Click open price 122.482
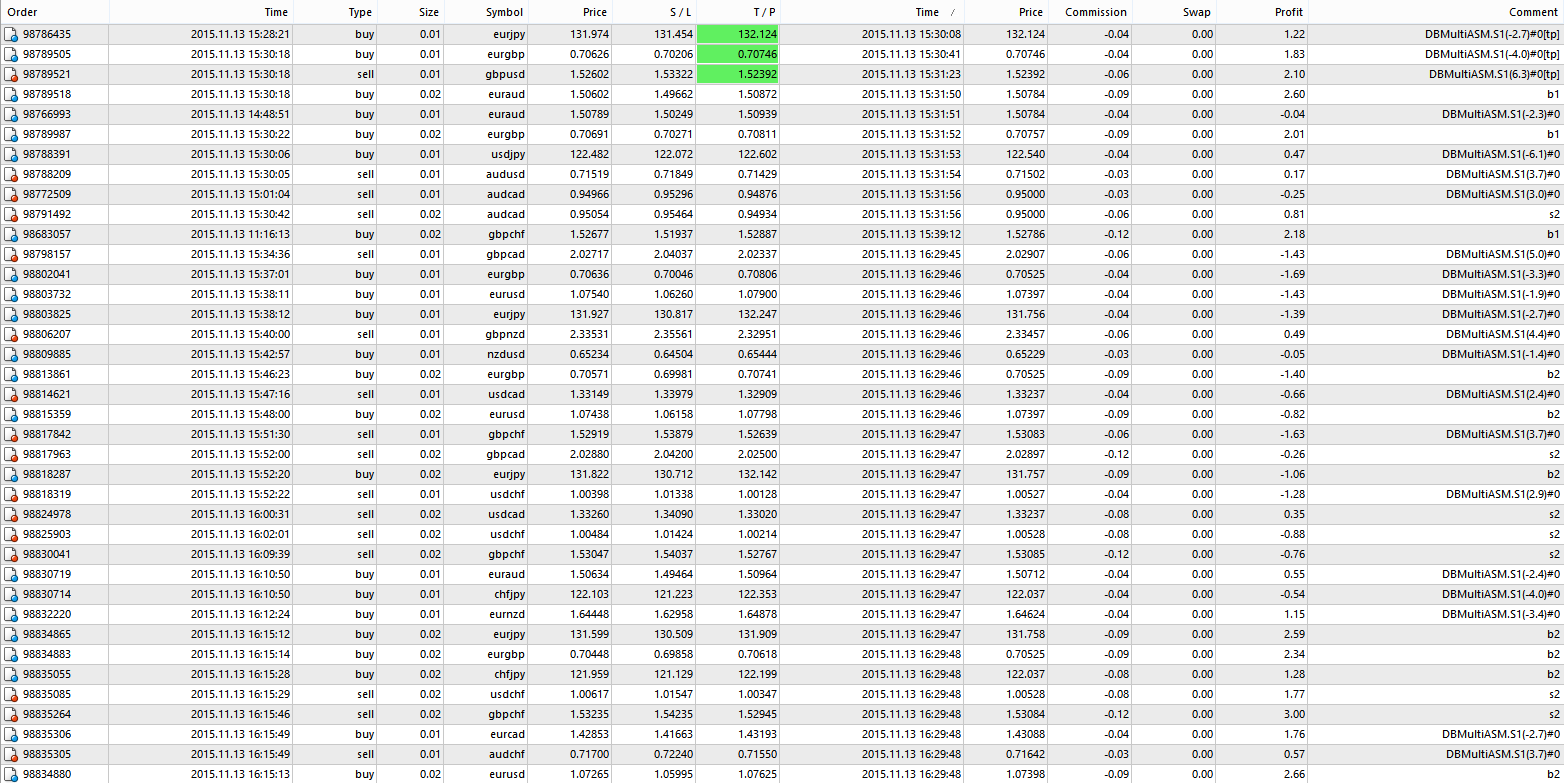 point(589,154)
